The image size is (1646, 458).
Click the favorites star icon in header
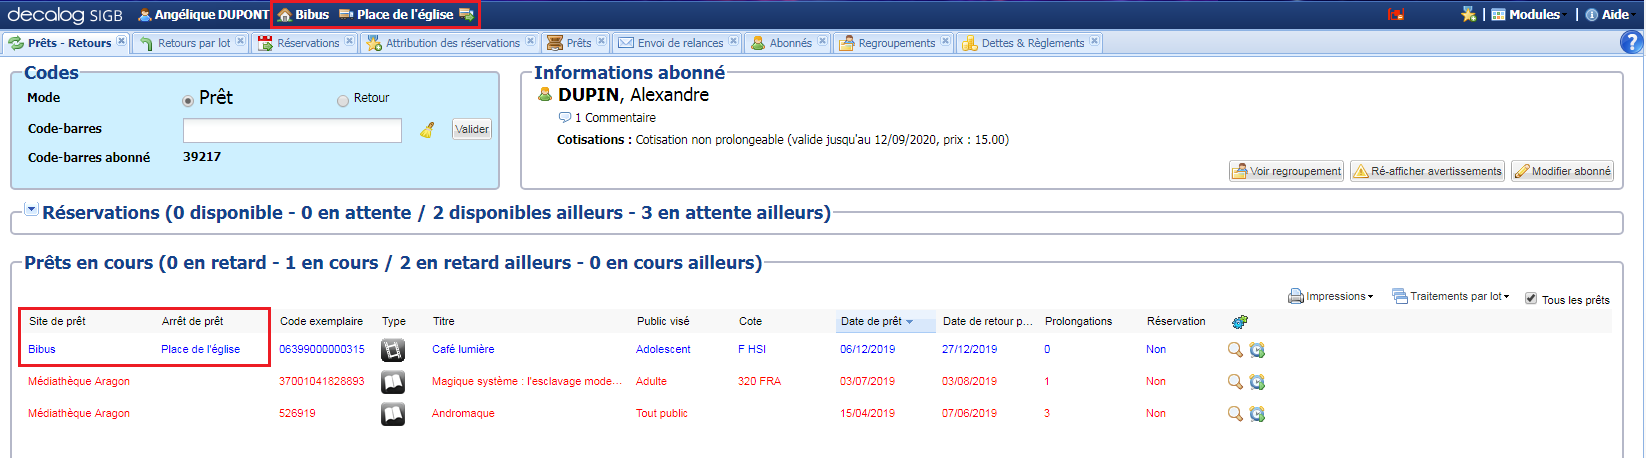pyautogui.click(x=1468, y=14)
